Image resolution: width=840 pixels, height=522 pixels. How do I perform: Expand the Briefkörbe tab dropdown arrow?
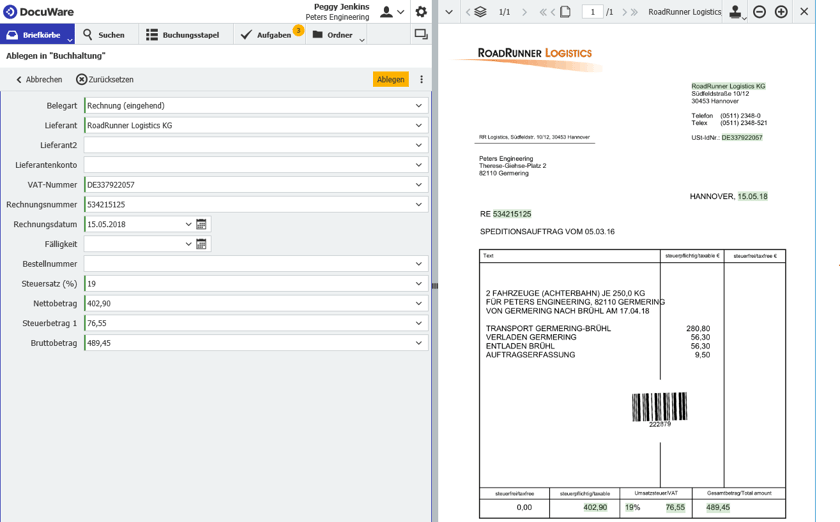(x=70, y=40)
